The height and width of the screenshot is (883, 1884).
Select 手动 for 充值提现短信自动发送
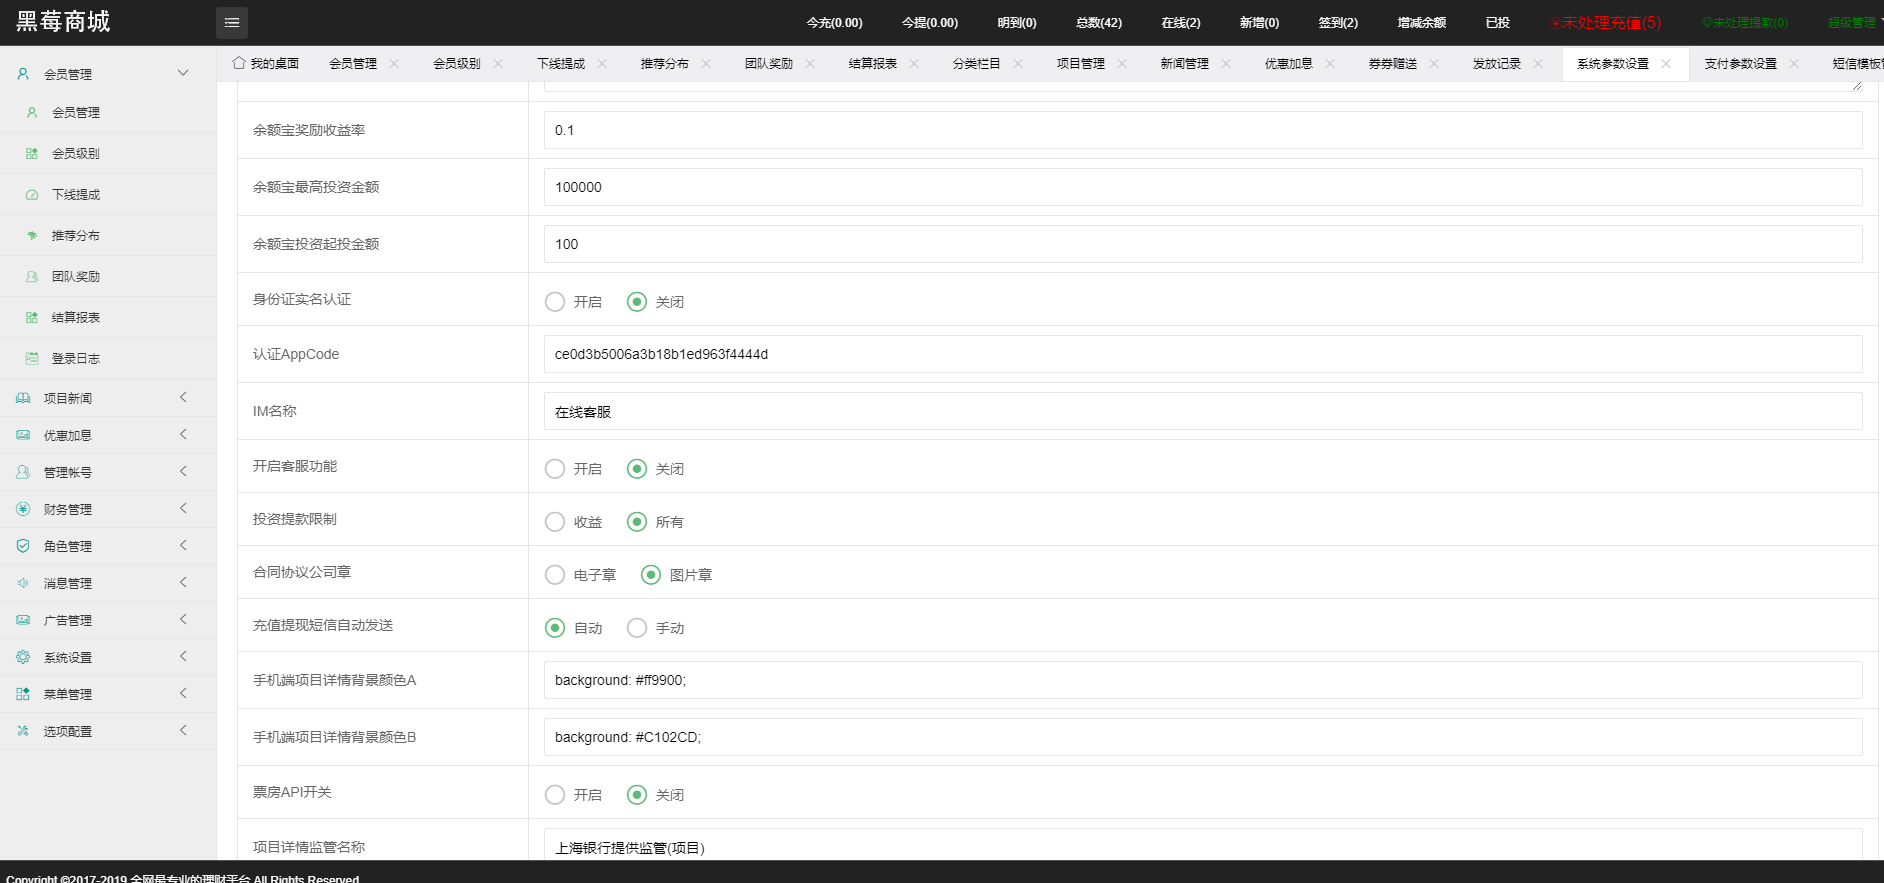point(637,628)
